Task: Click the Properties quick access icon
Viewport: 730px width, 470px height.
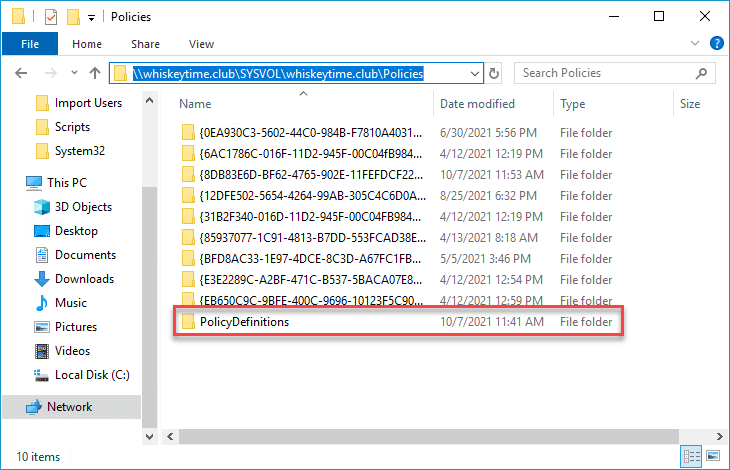Action: 51,17
